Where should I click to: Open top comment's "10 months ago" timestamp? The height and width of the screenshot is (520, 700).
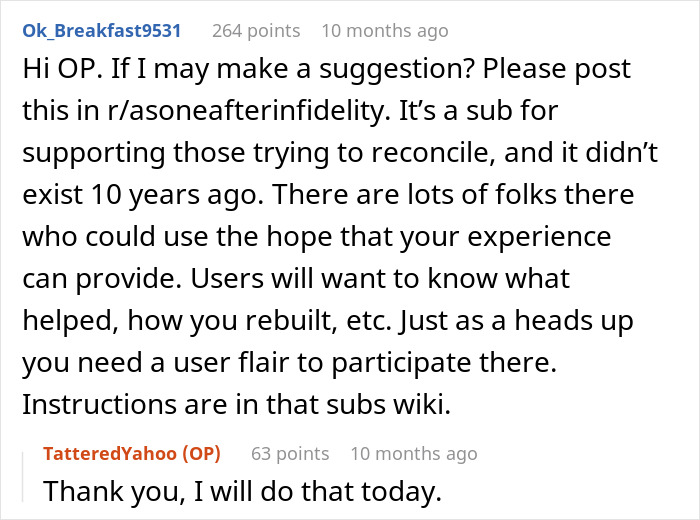coord(384,31)
